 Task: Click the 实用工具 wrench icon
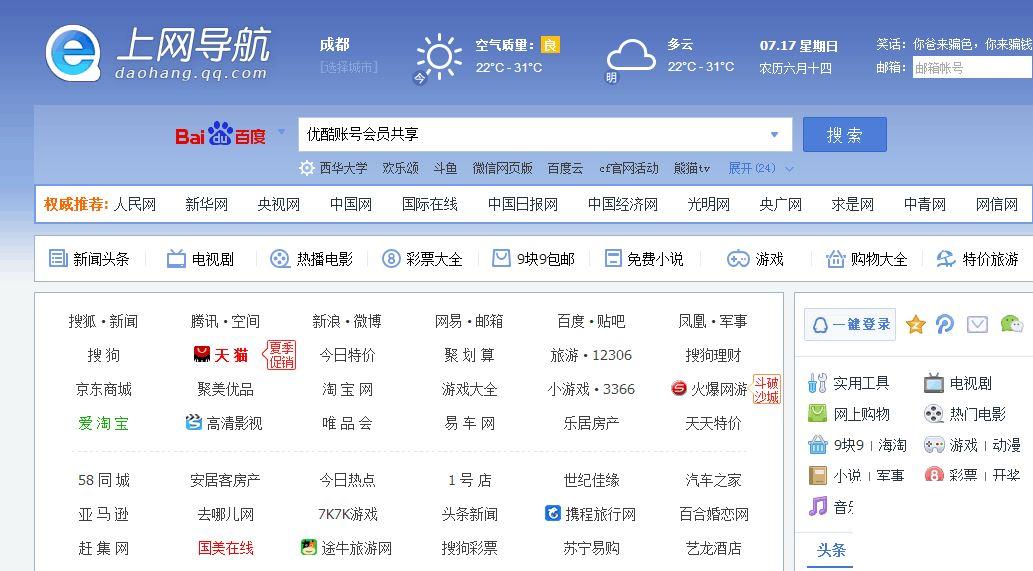click(817, 383)
